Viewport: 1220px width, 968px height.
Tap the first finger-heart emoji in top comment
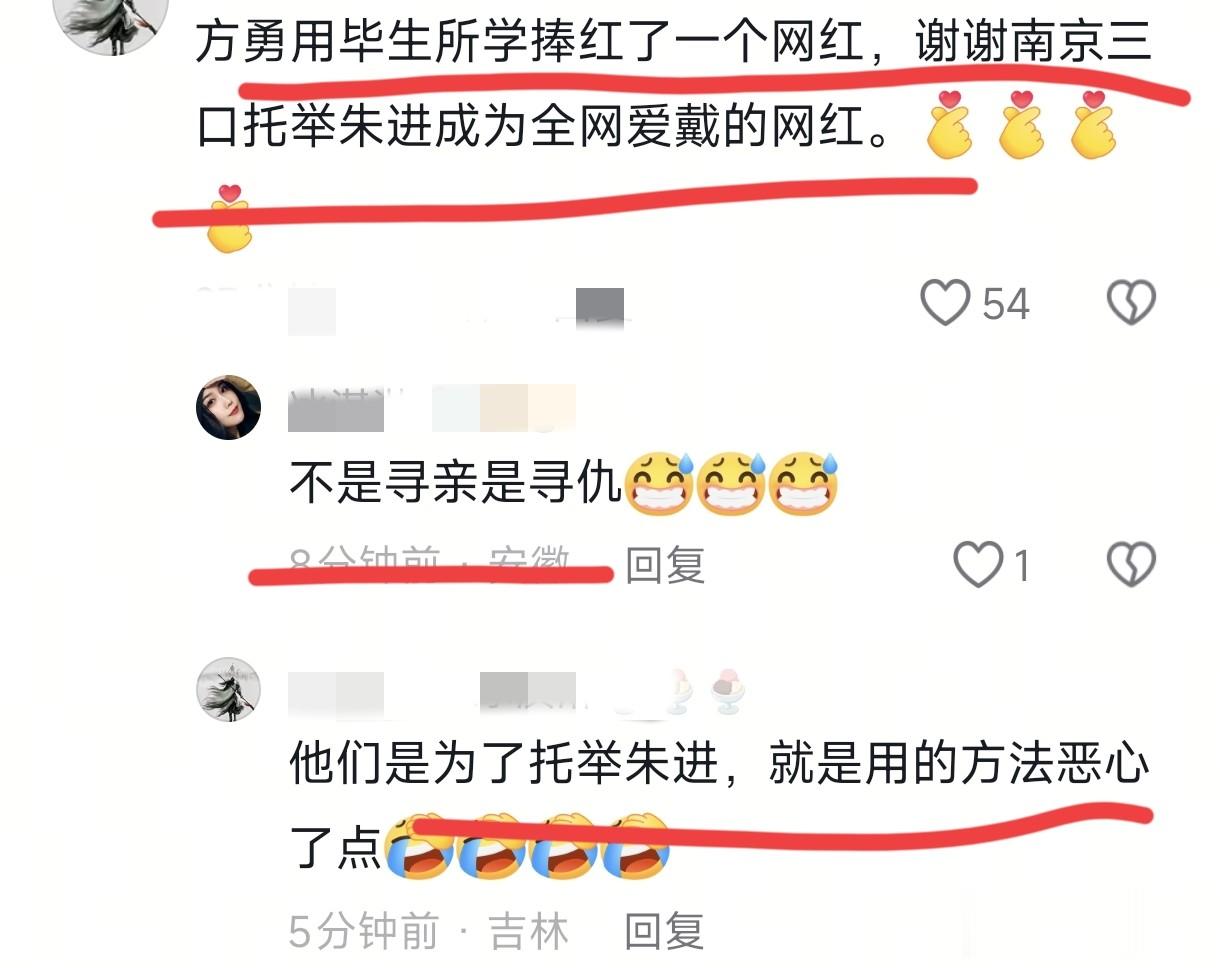[x=949, y=124]
